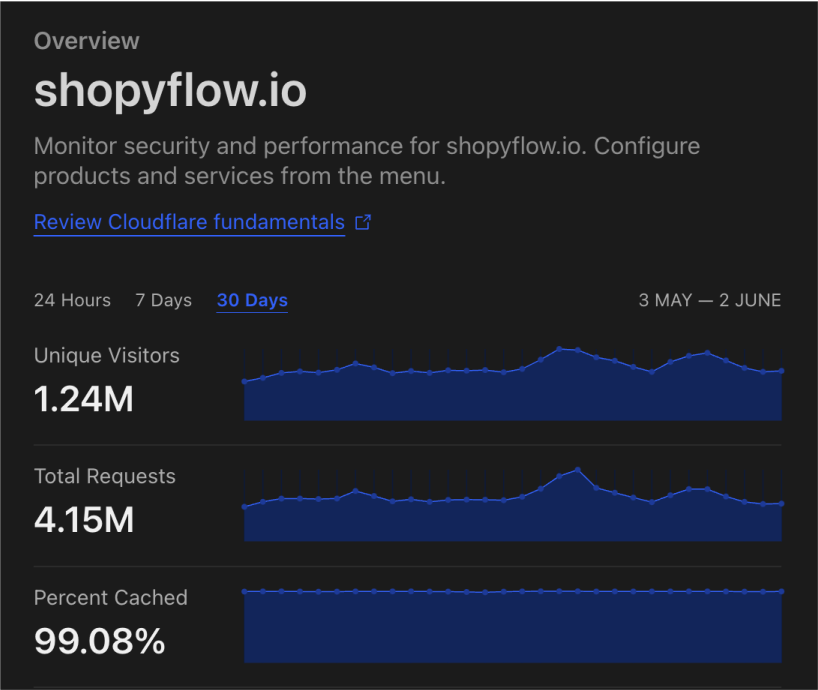Click the Overview breadcrumb text
The height and width of the screenshot is (690, 818).
tap(87, 41)
